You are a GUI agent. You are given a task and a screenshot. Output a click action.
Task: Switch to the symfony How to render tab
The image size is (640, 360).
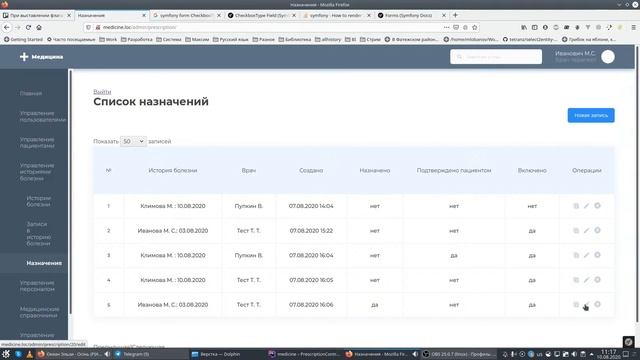pos(336,15)
